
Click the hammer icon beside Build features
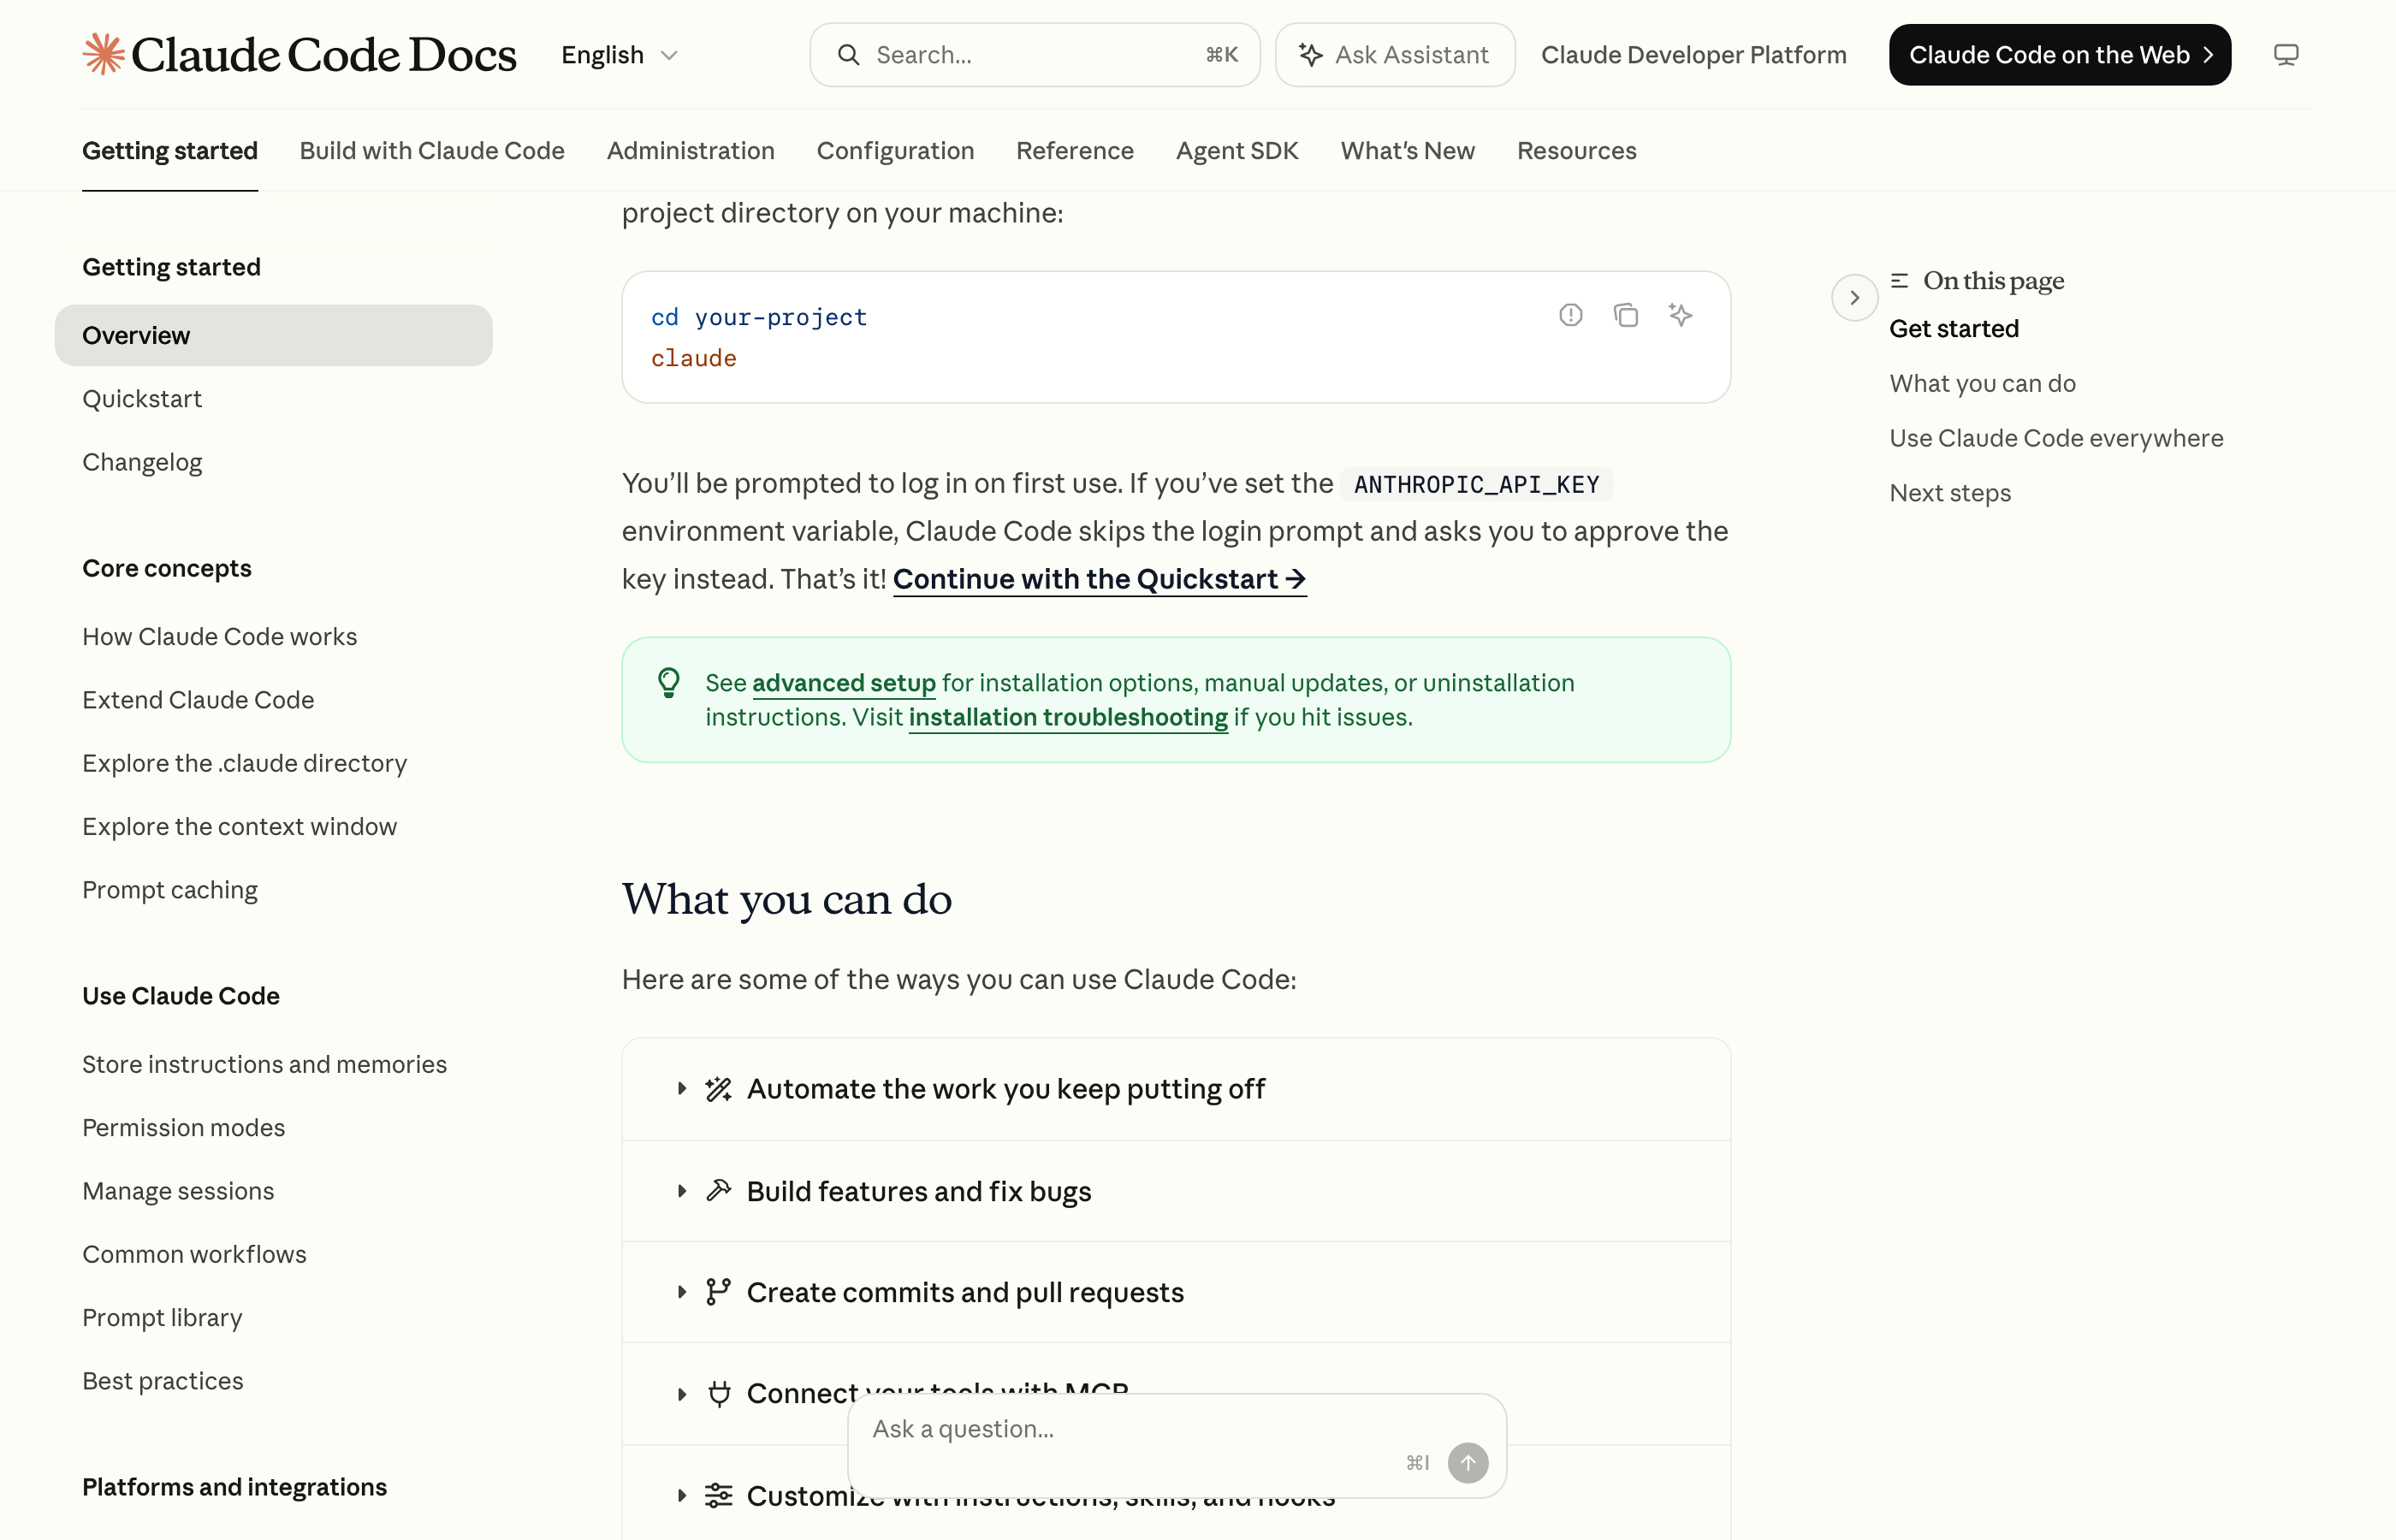[x=718, y=1191]
